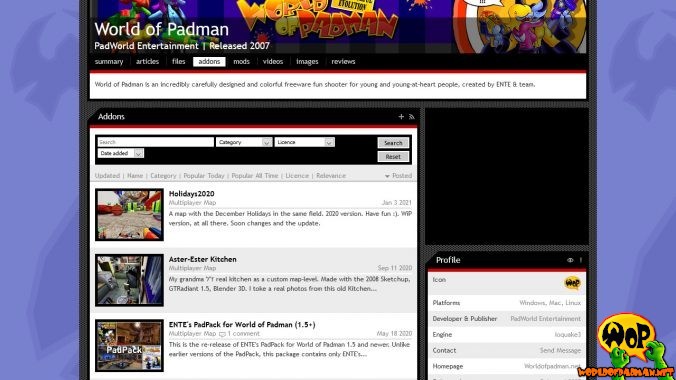
Task: Sort addons by Relevance
Action: click(x=331, y=176)
